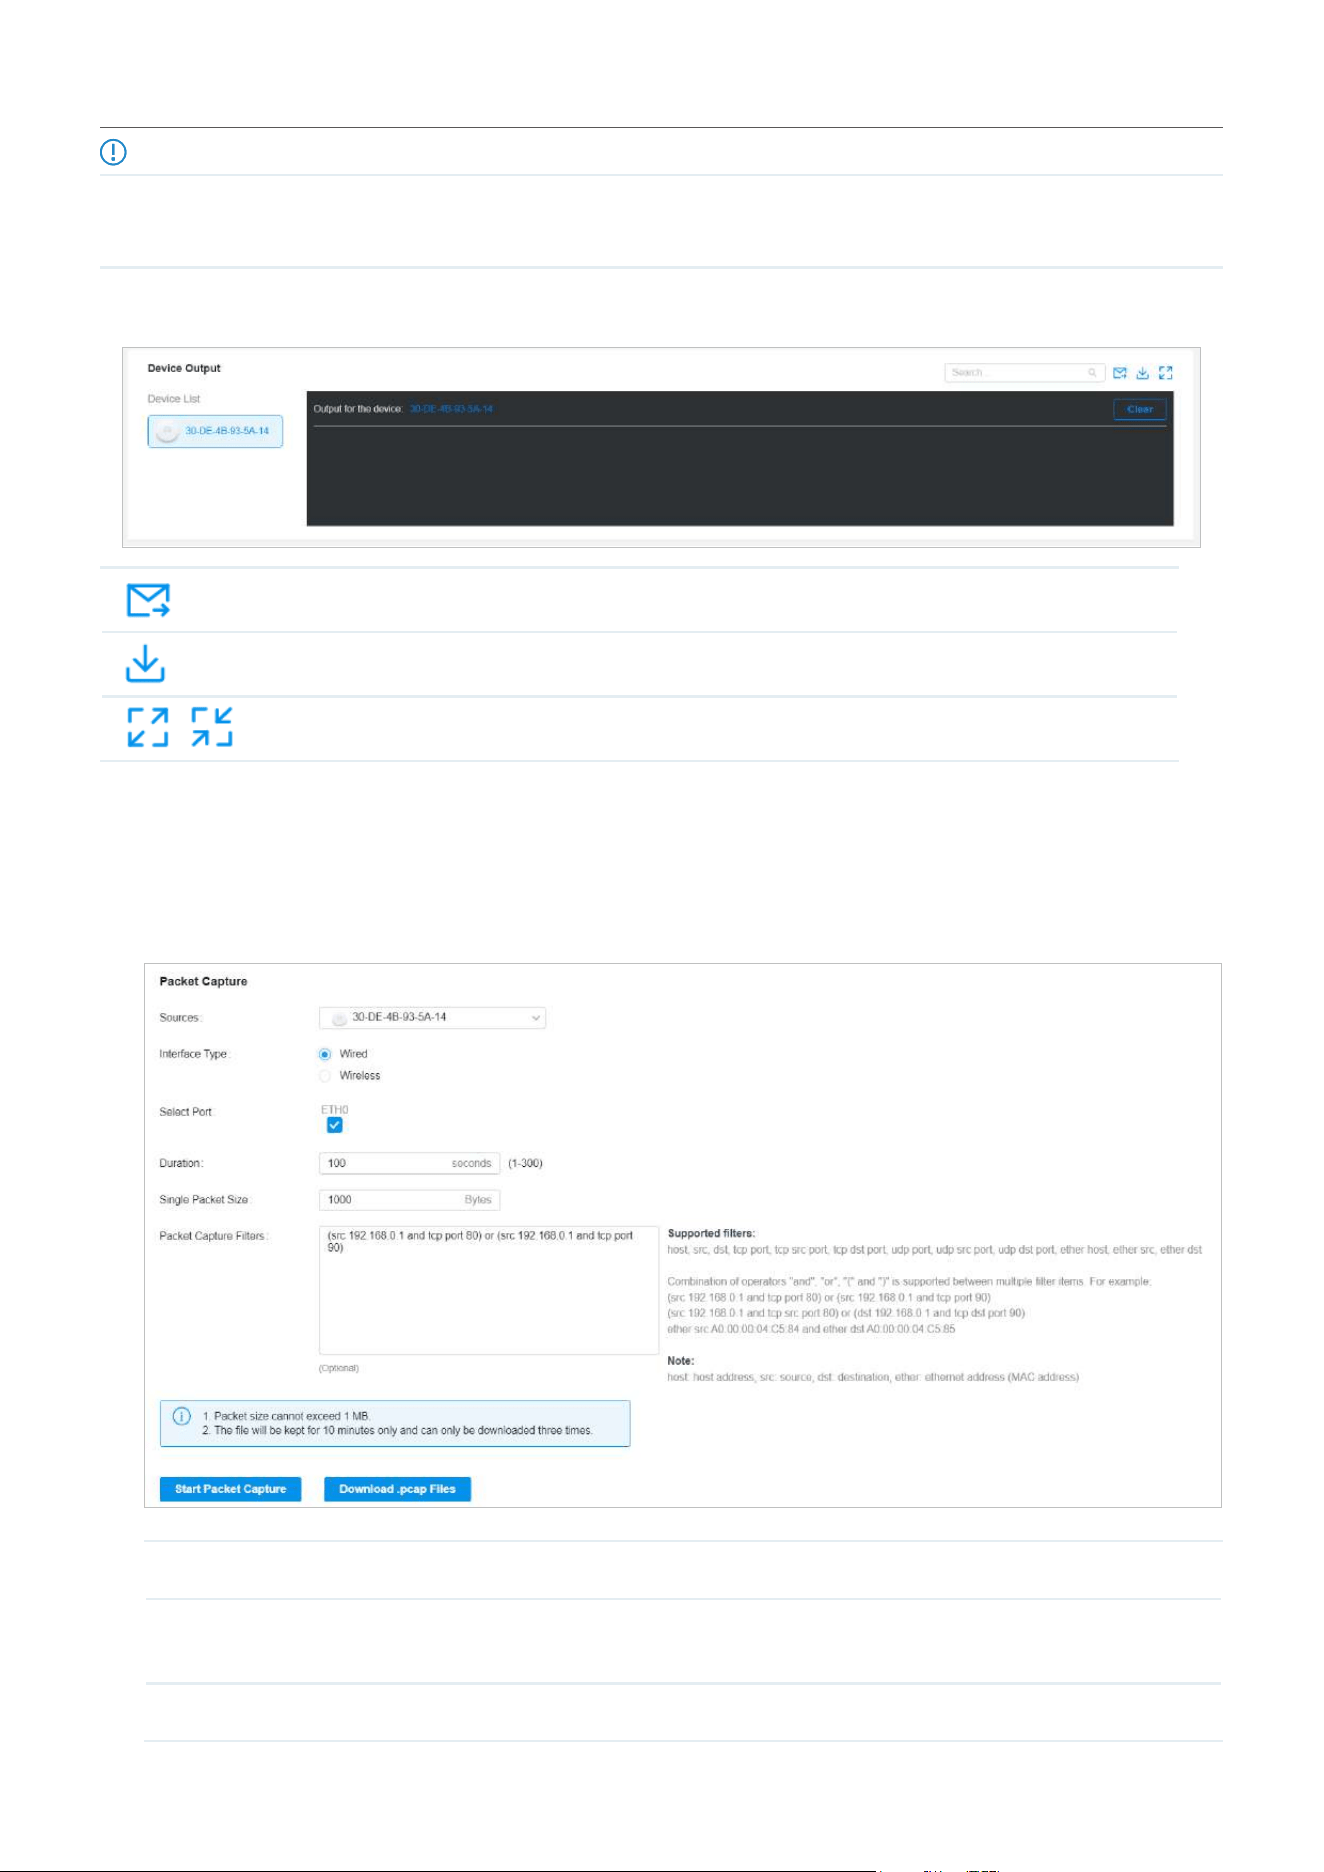Click the small email icon beside the Search box
The width and height of the screenshot is (1324, 1872).
[x=1120, y=373]
